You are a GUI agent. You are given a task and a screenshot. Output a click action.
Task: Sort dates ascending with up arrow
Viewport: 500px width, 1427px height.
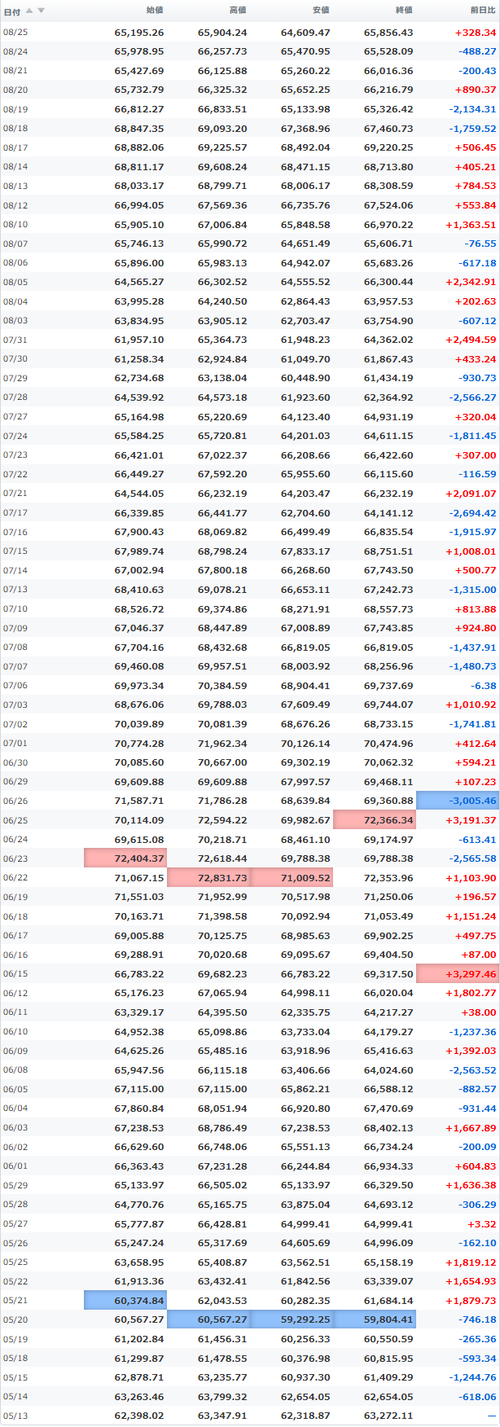coord(29,10)
